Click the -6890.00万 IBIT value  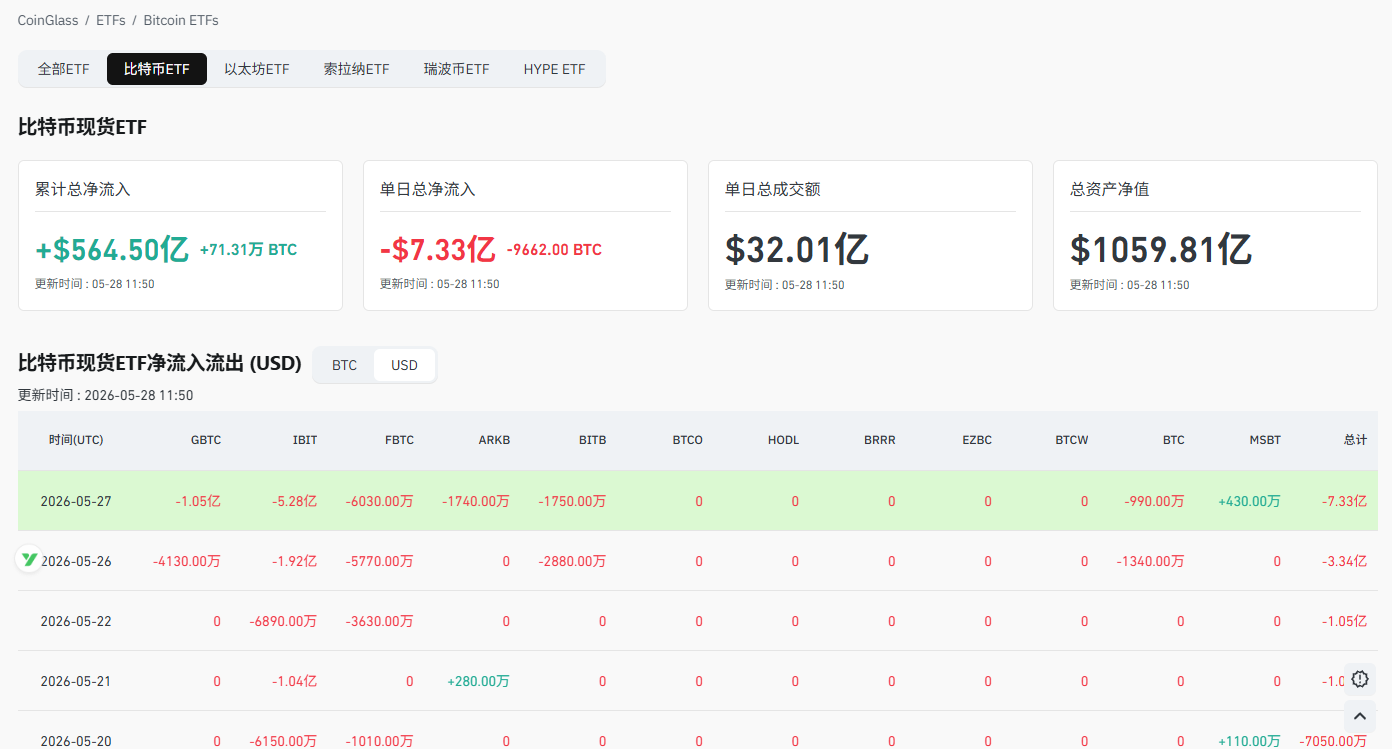click(x=284, y=621)
